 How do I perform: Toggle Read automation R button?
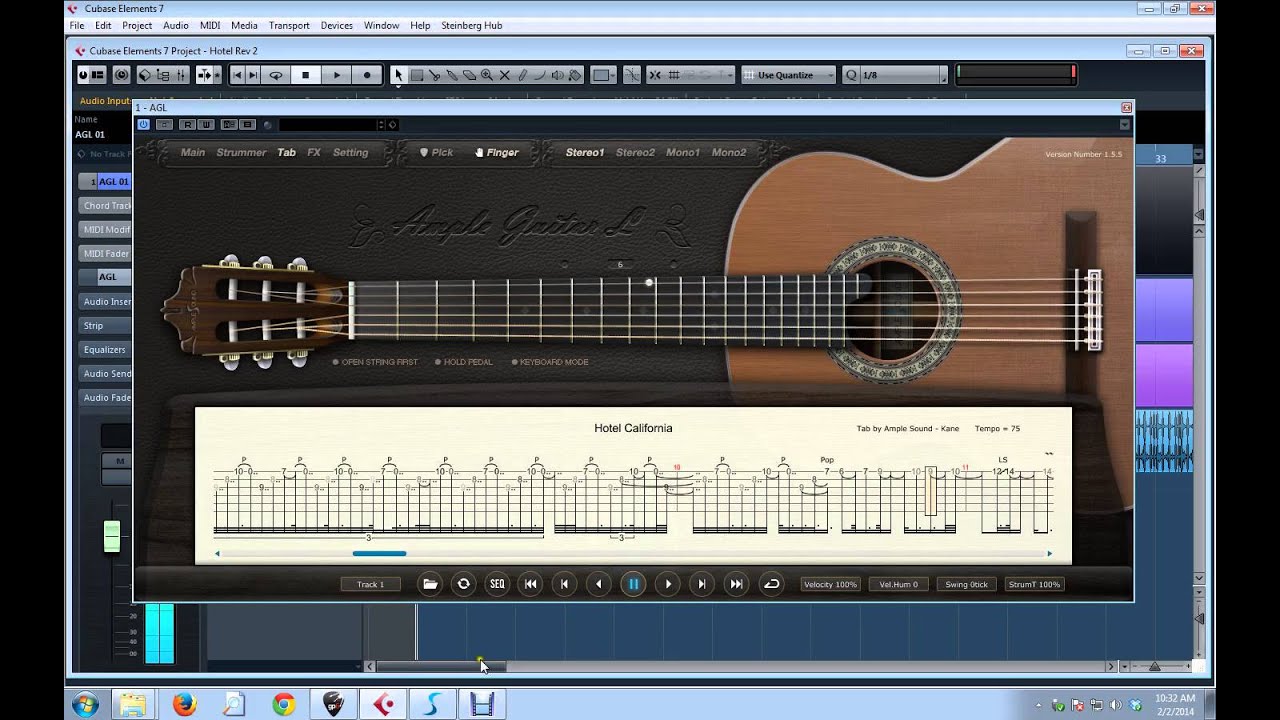188,124
